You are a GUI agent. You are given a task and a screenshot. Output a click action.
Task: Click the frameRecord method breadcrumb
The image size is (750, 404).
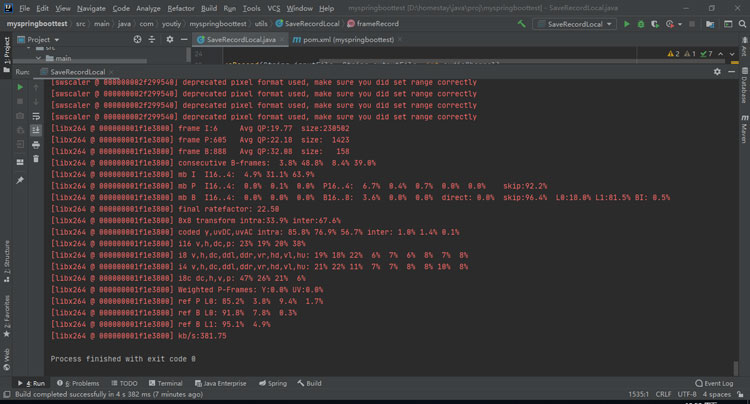(373, 23)
